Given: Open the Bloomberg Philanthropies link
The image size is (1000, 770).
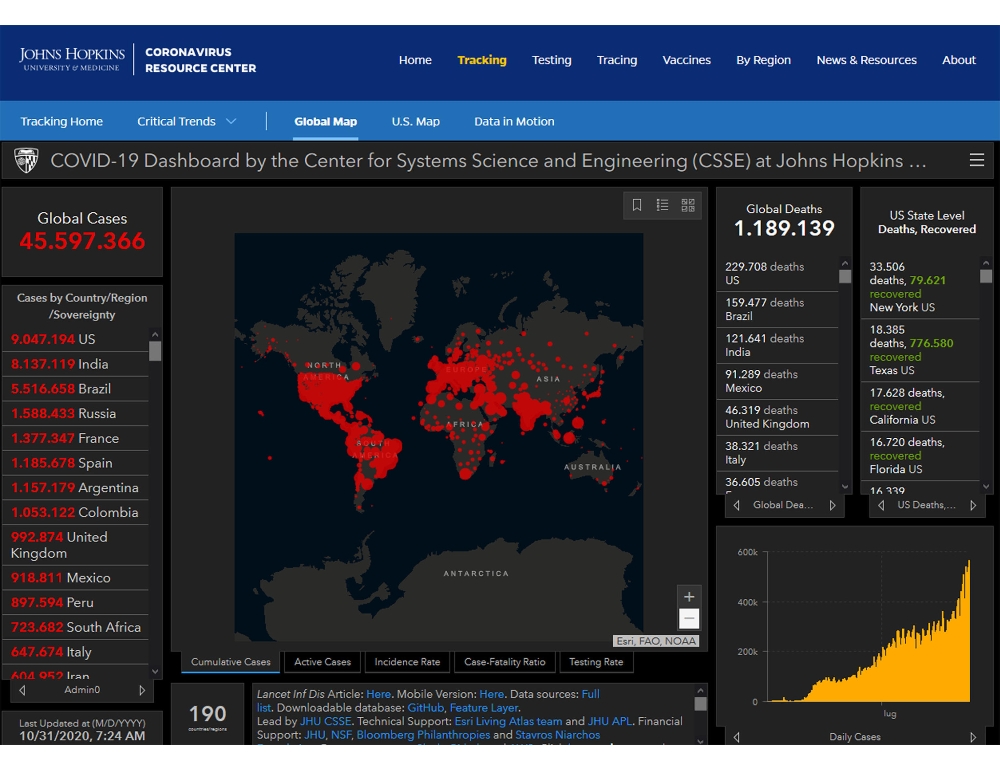Looking at the screenshot, I should (x=423, y=735).
